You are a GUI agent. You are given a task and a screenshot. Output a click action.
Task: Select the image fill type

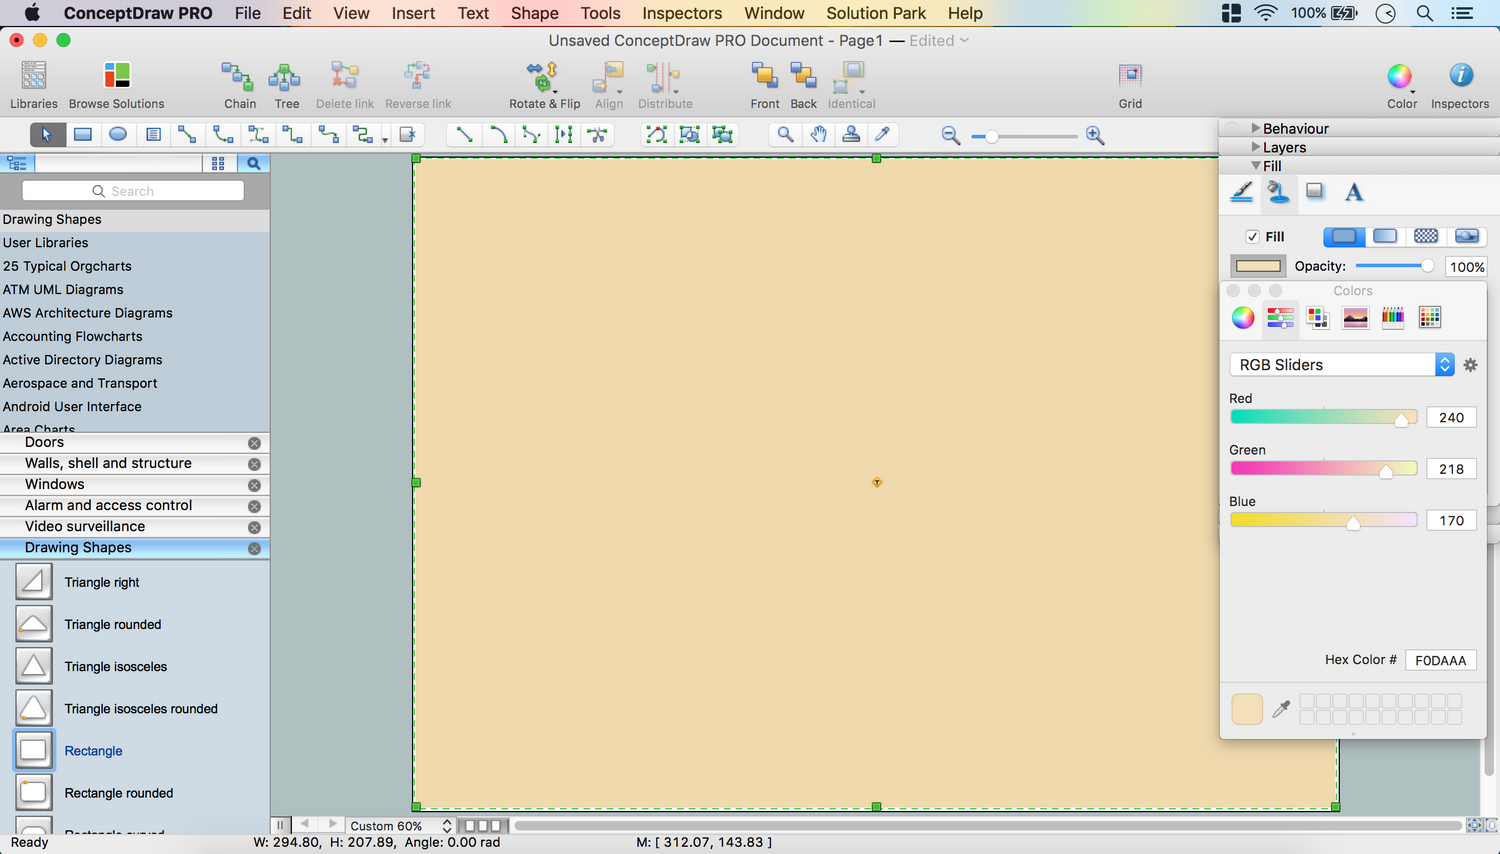click(1467, 236)
